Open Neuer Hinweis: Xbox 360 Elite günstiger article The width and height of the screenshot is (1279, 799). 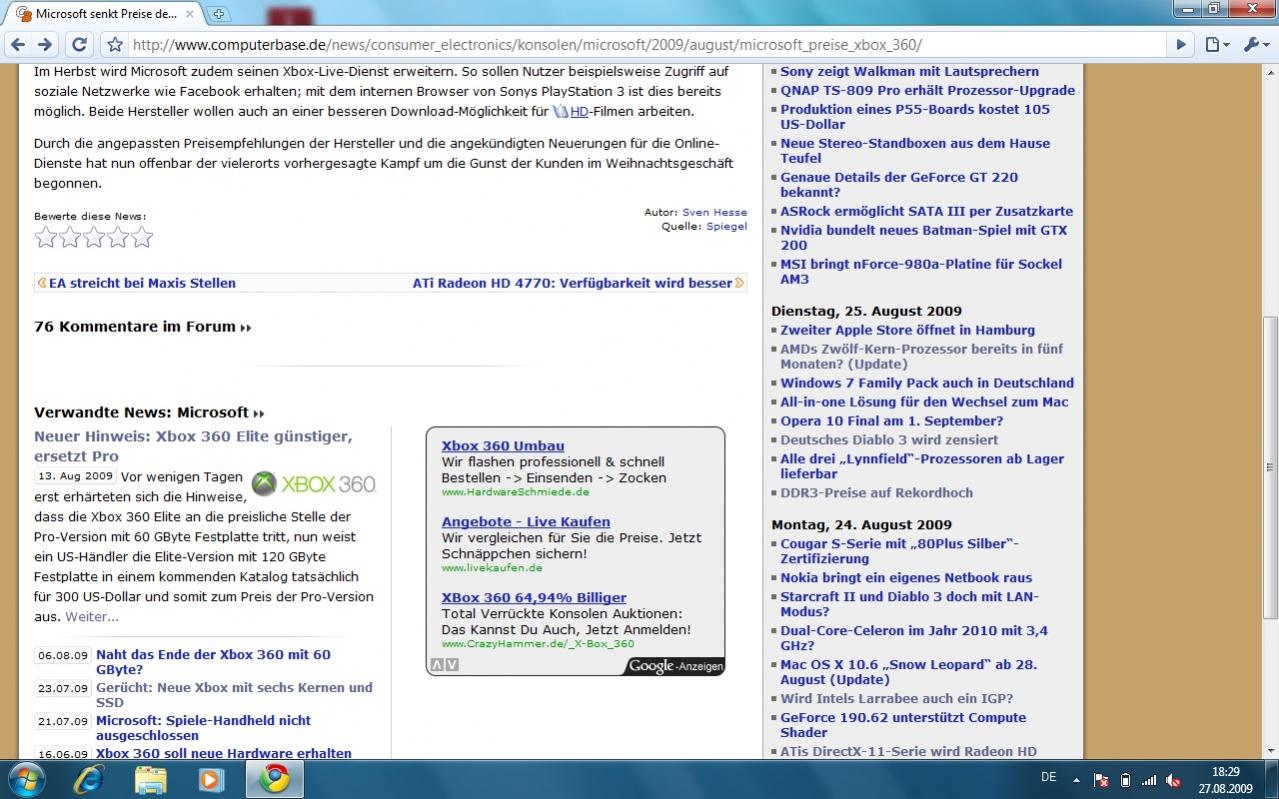pos(193,446)
